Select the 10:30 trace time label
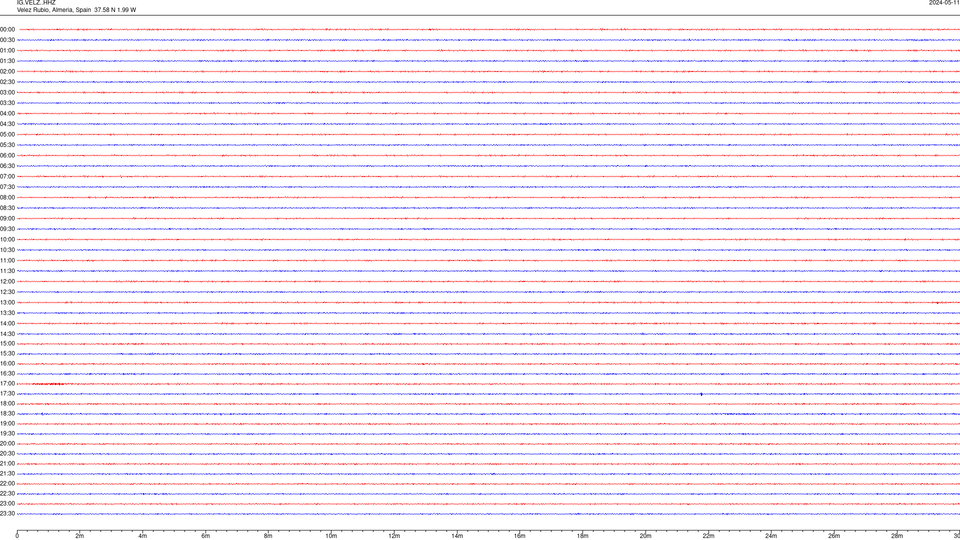The width and height of the screenshot is (960, 540). [x=7, y=250]
